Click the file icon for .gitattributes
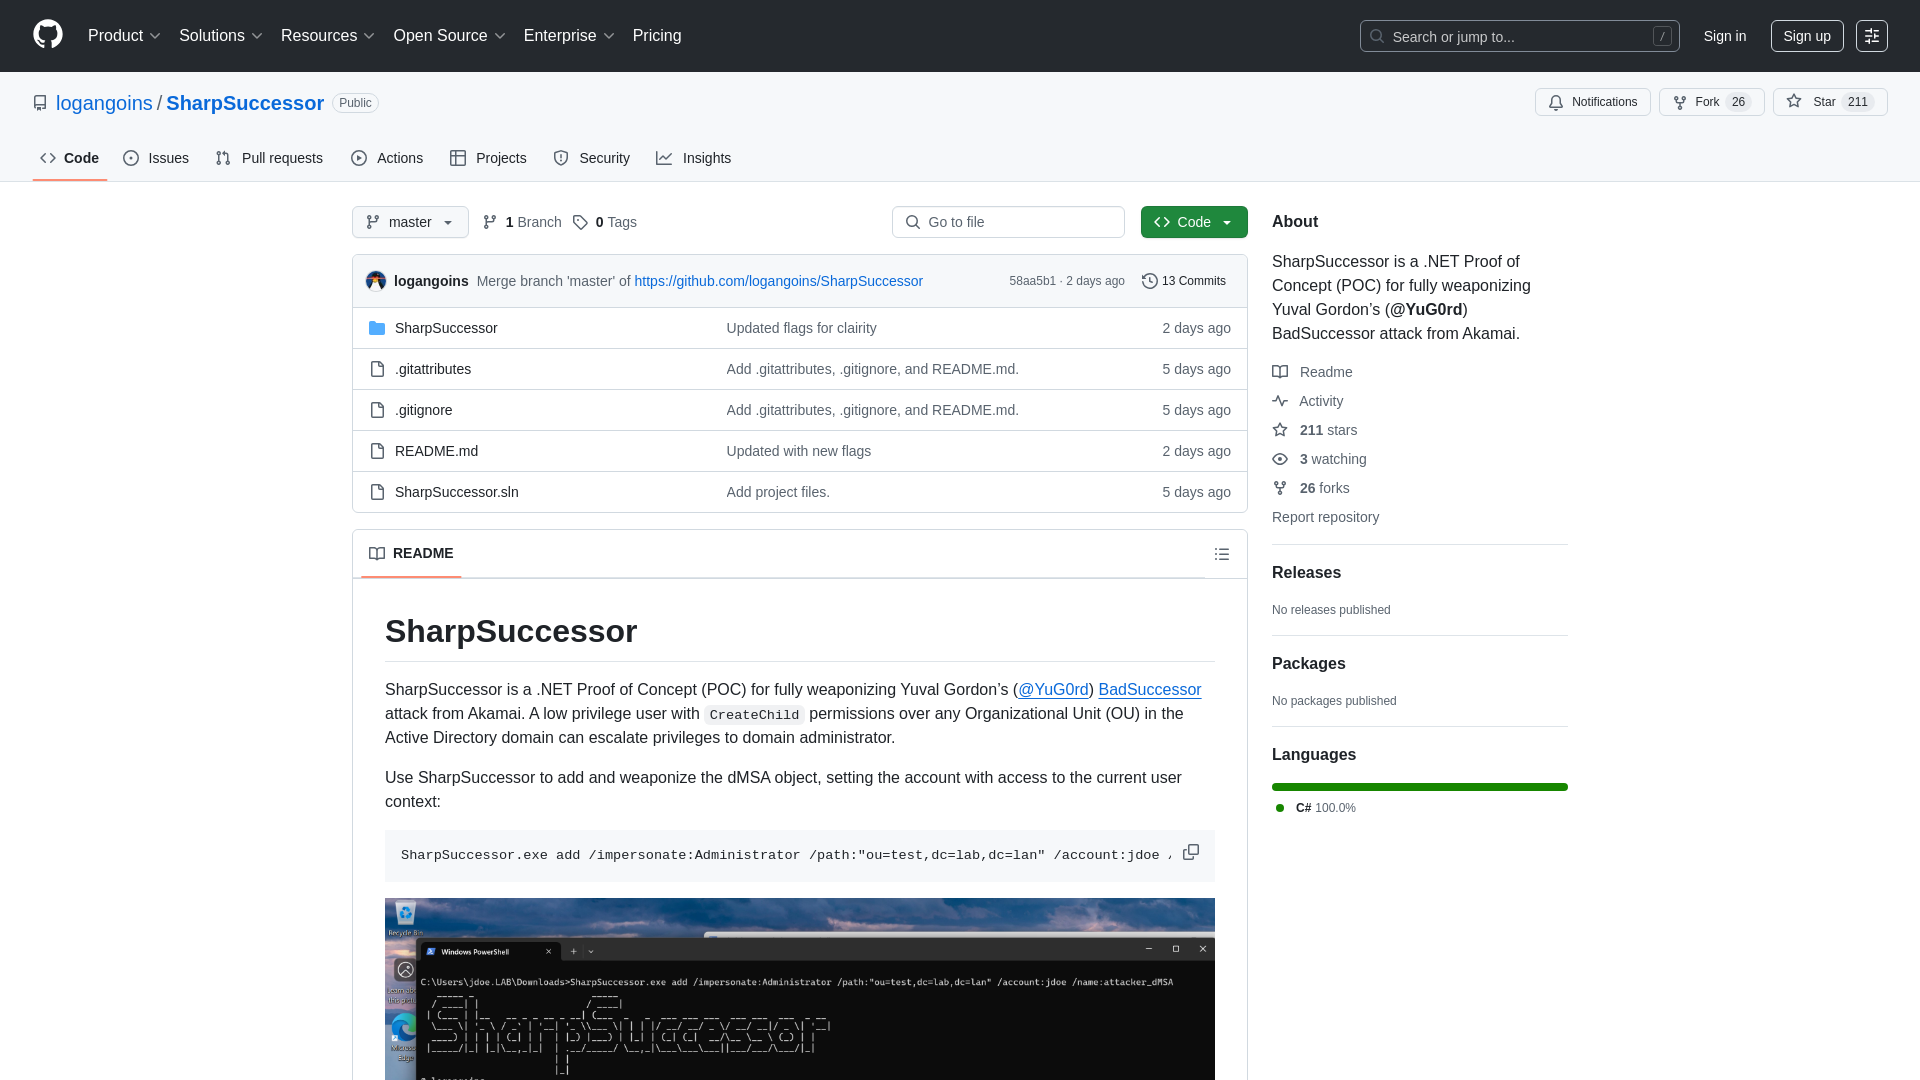Viewport: 1920px width, 1080px height. coord(377,369)
